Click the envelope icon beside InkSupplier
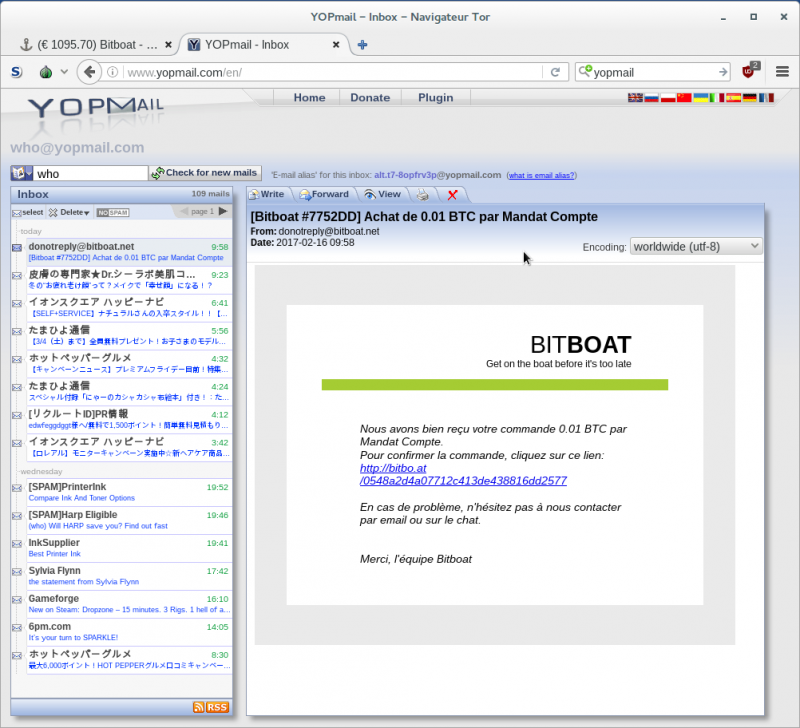 [x=17, y=544]
